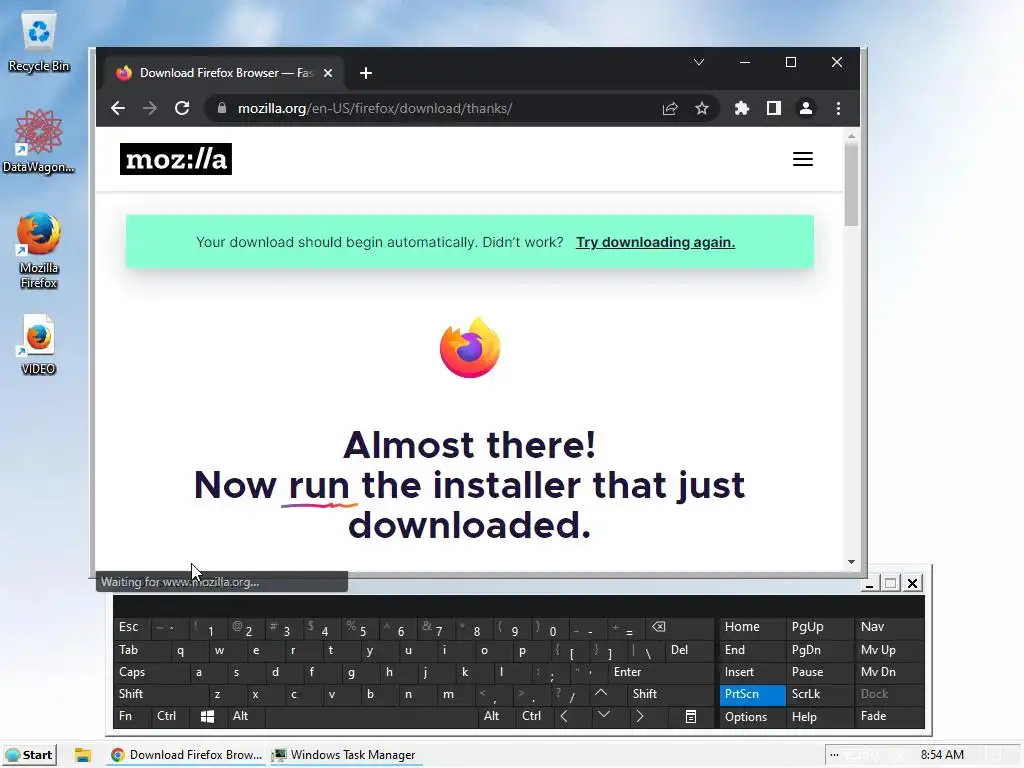Screen dimensions: 1024x768
Task: Click the up arrow key on-screen
Action: (x=601, y=694)
